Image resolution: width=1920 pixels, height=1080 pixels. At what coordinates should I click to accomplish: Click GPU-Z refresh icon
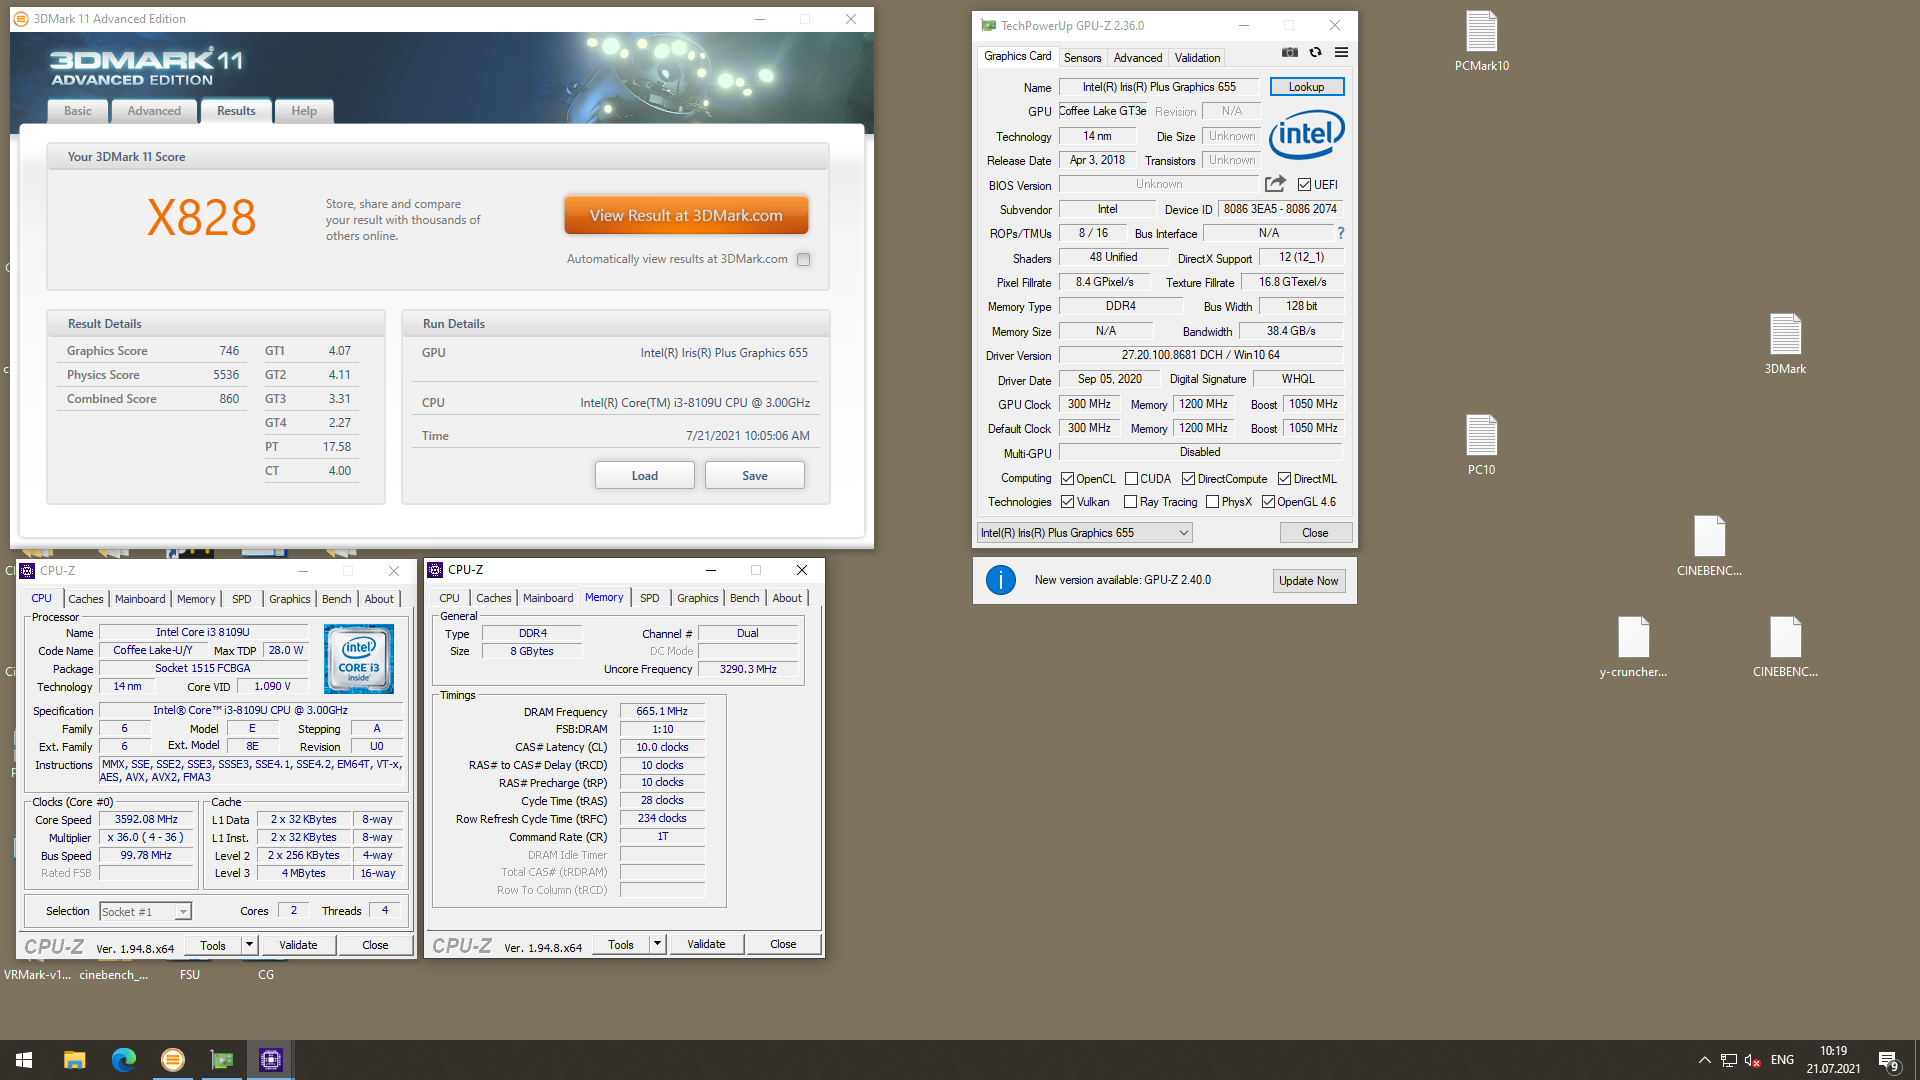click(1316, 52)
